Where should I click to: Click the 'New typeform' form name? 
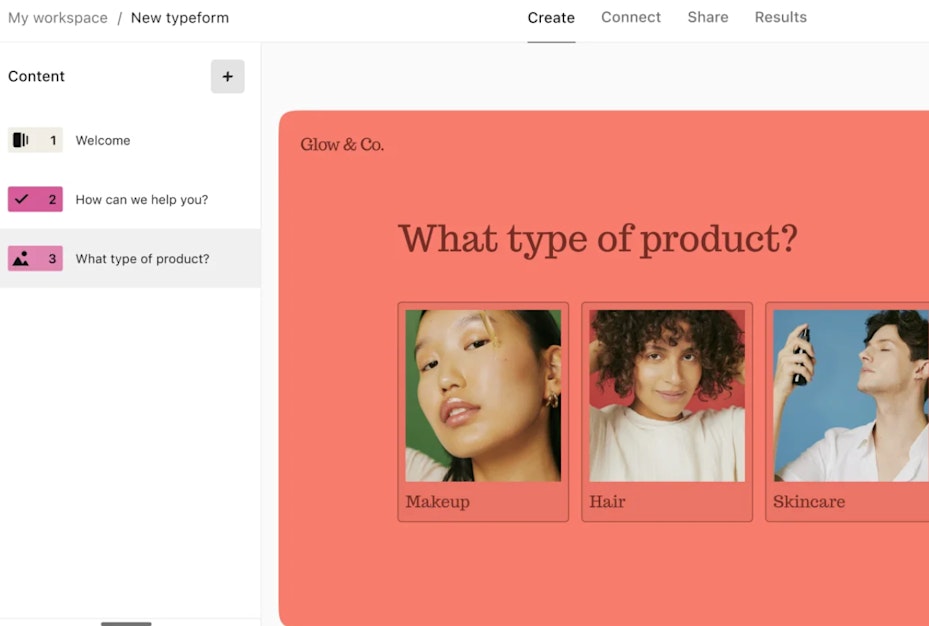pos(180,18)
